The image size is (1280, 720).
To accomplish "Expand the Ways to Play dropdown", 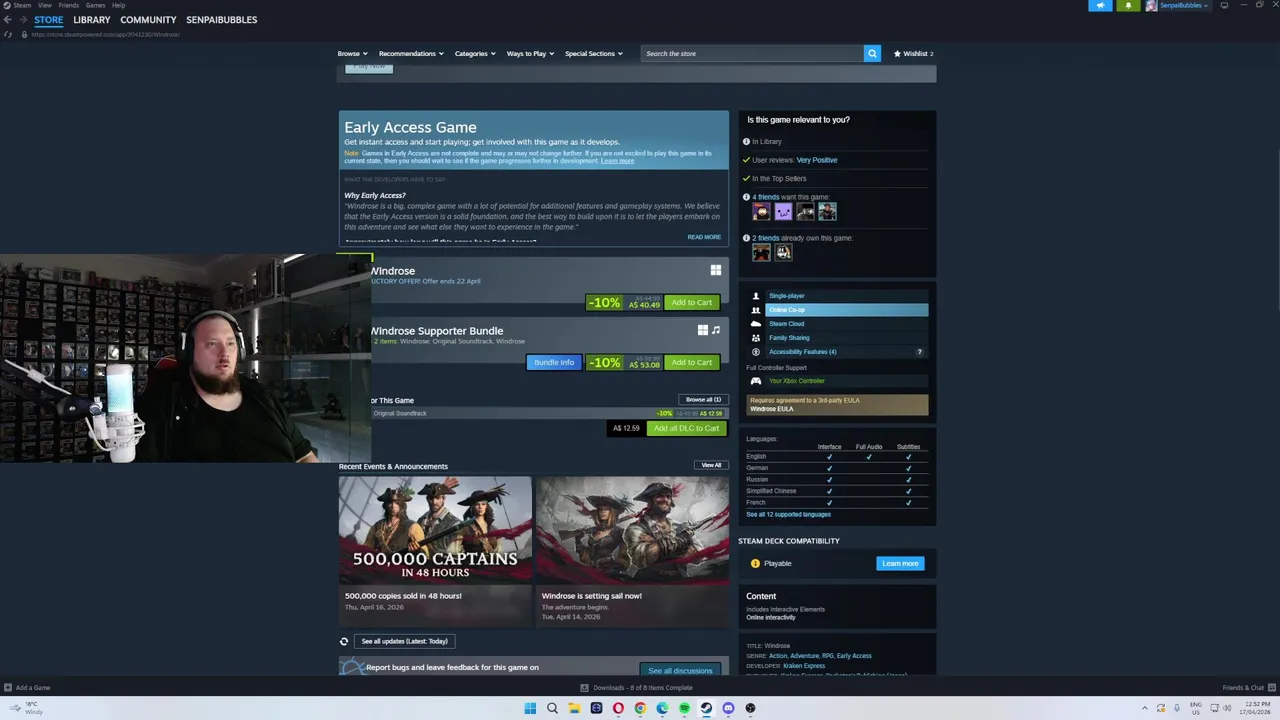I will [x=530, y=53].
